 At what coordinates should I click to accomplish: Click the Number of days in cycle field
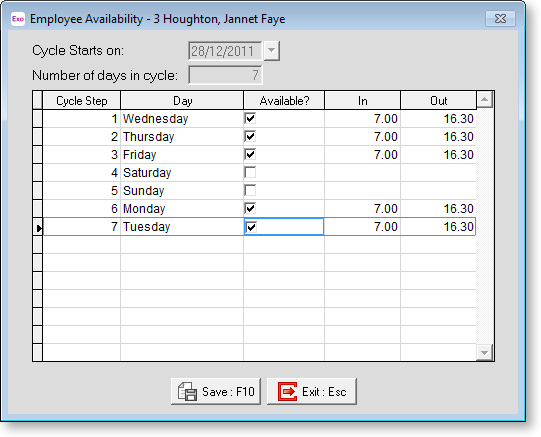[225, 75]
